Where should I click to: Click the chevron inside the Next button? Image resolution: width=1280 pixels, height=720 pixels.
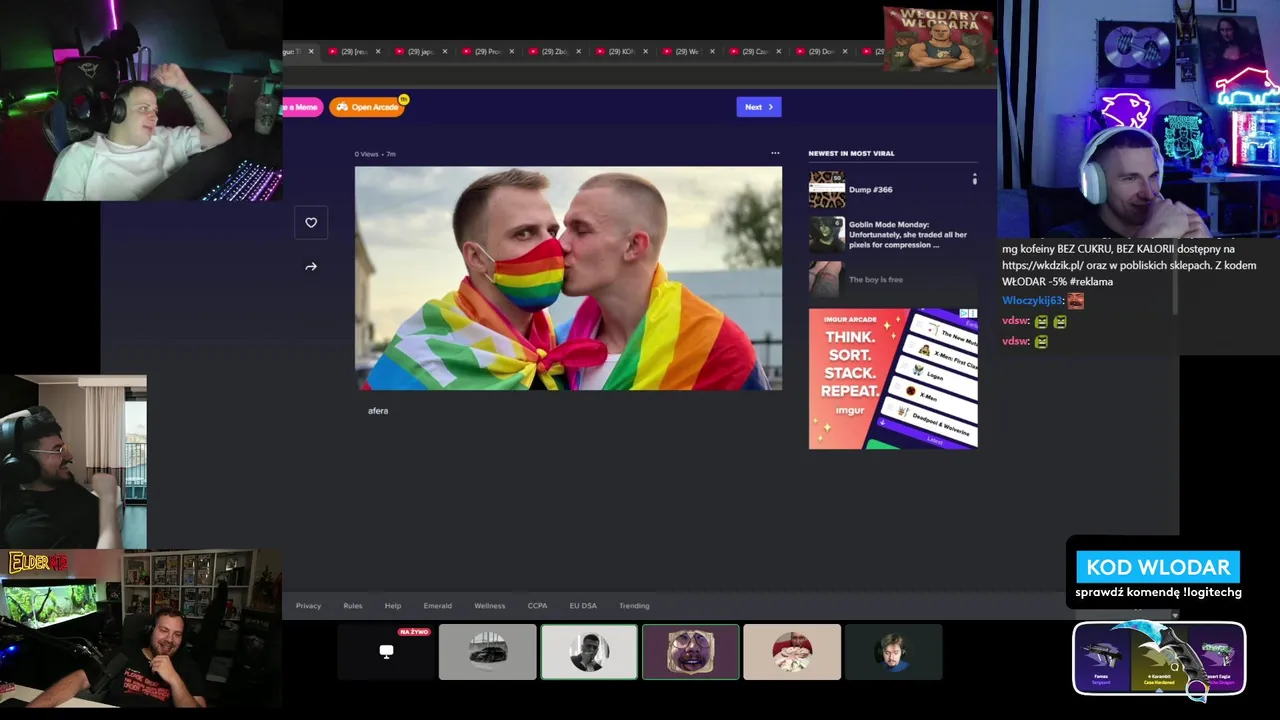point(770,107)
